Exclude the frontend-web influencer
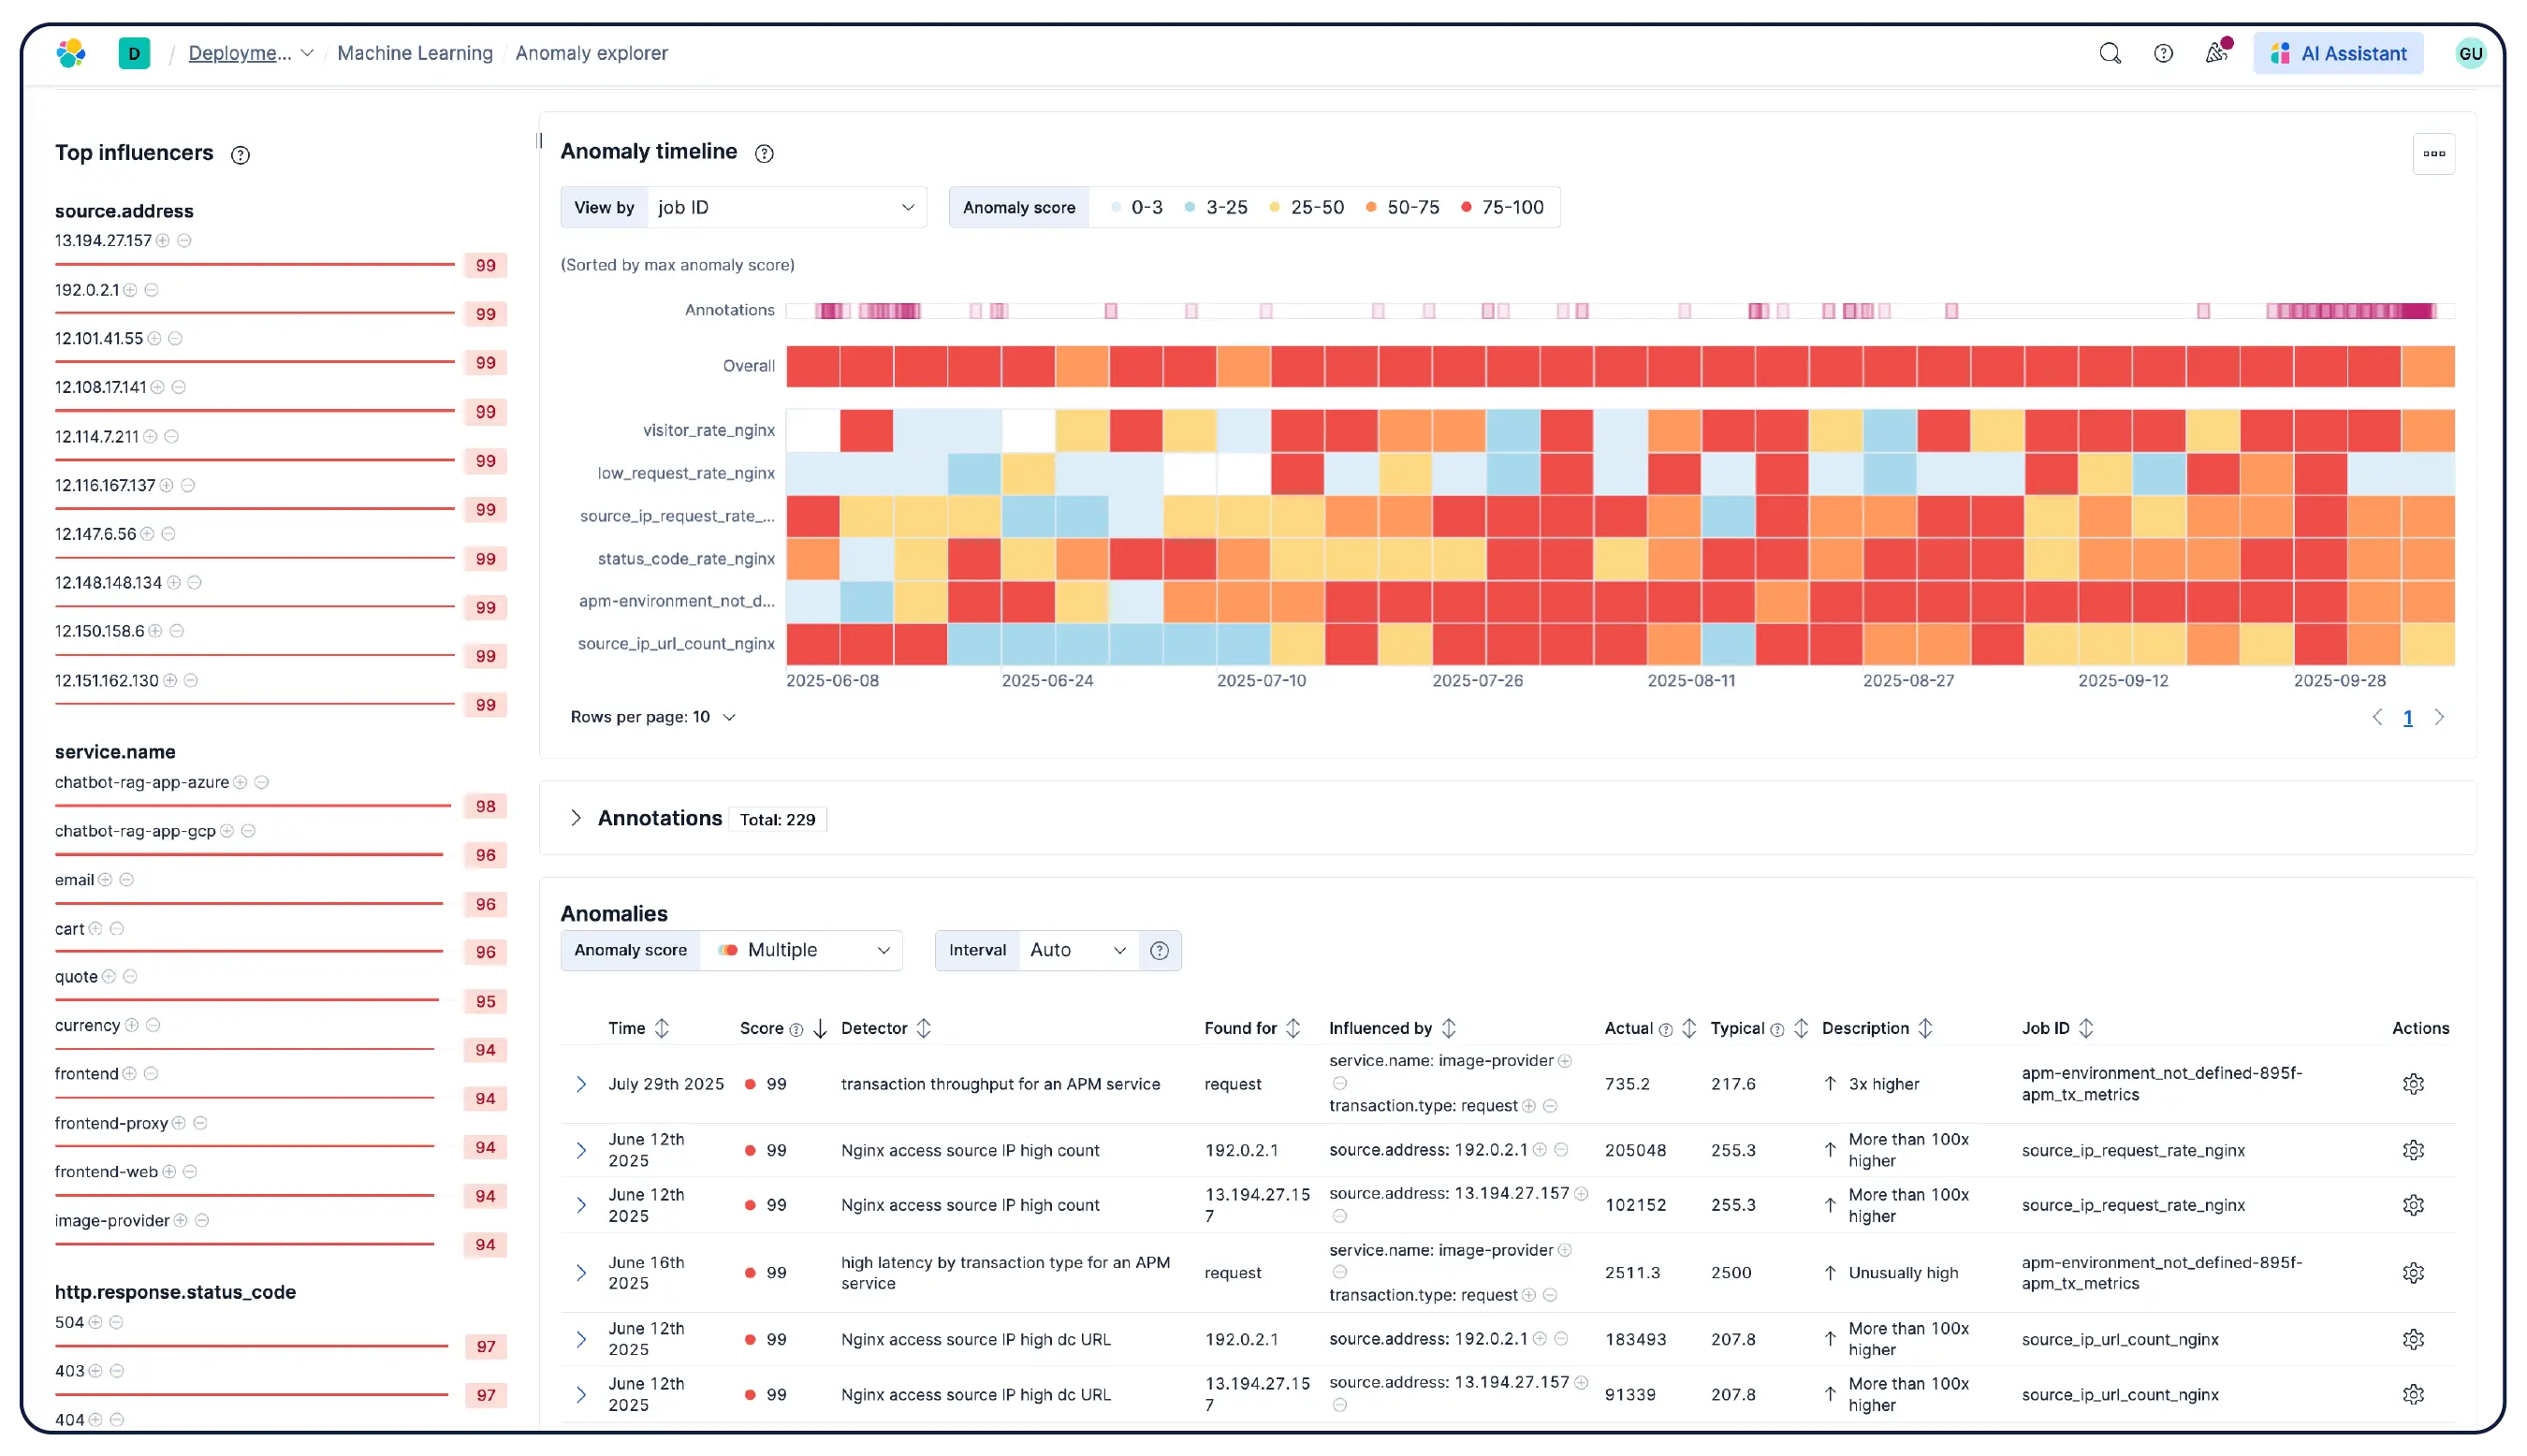The image size is (2527, 1456). click(190, 1171)
